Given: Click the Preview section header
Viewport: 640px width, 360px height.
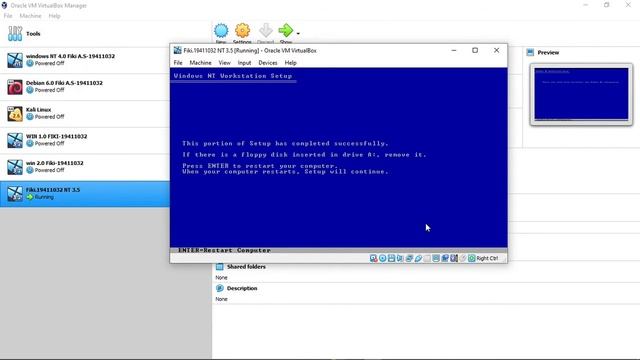Looking at the screenshot, I should pos(548,53).
